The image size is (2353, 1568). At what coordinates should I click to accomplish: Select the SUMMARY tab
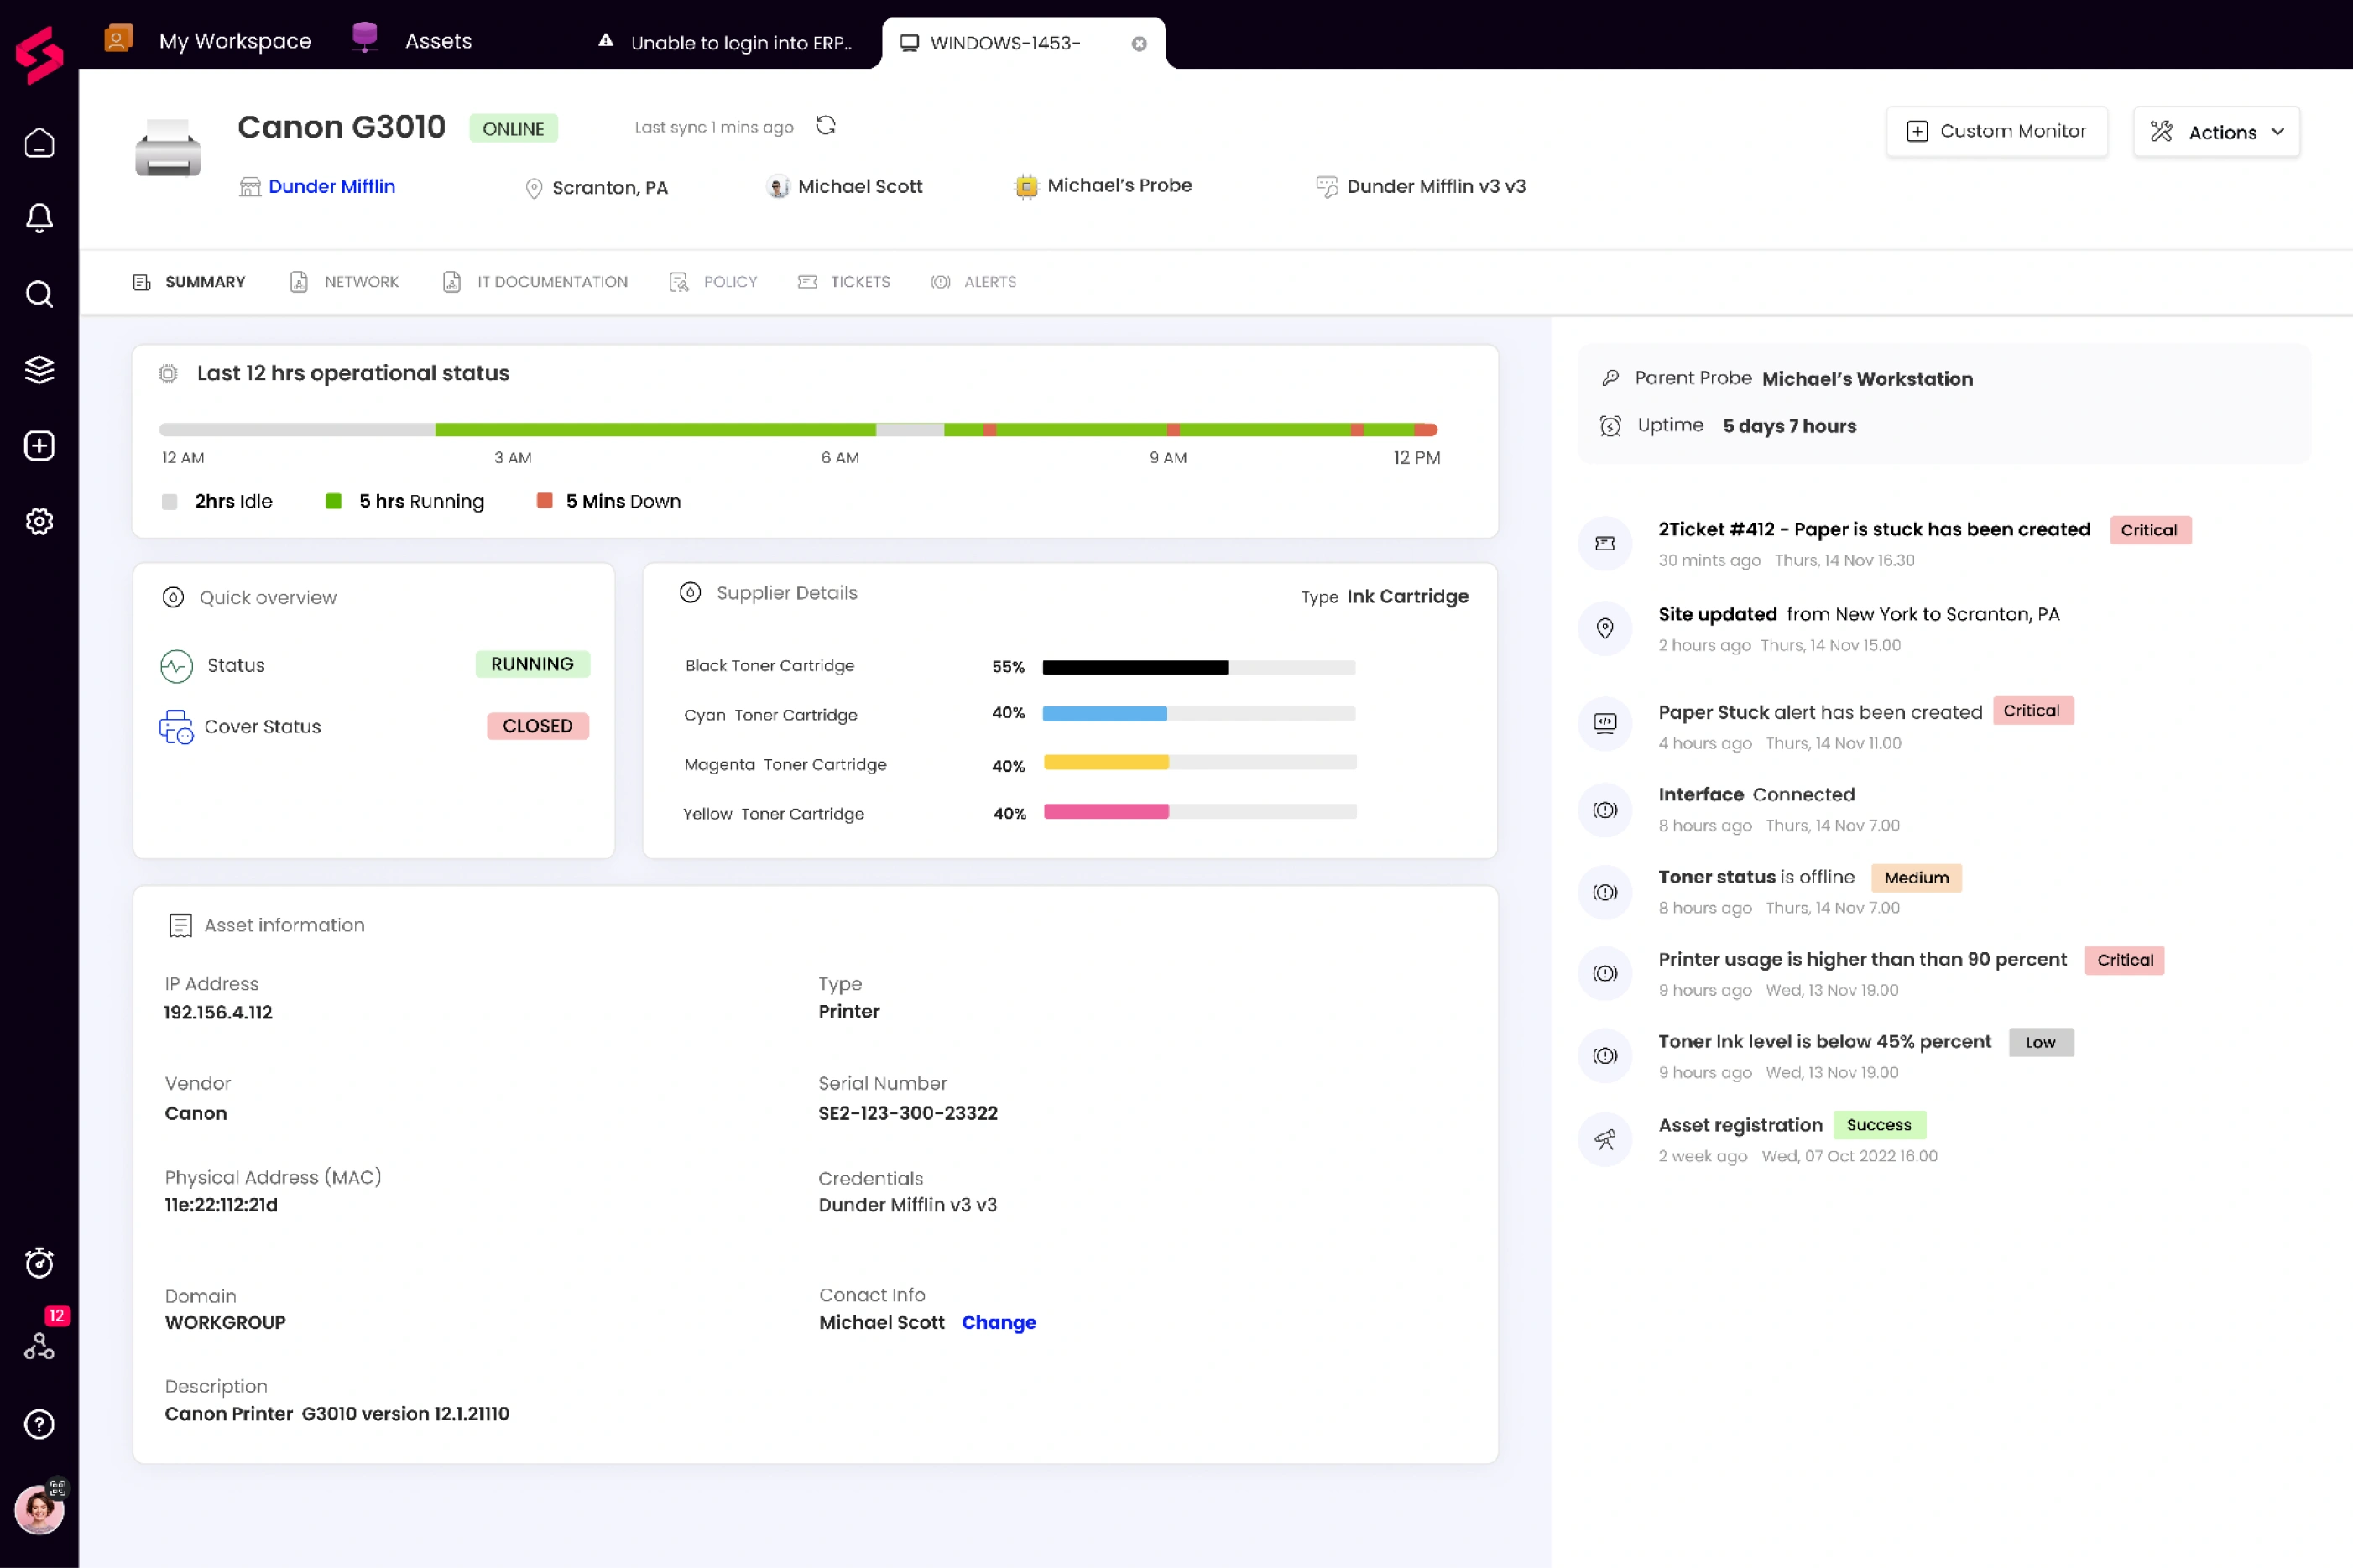tap(189, 282)
